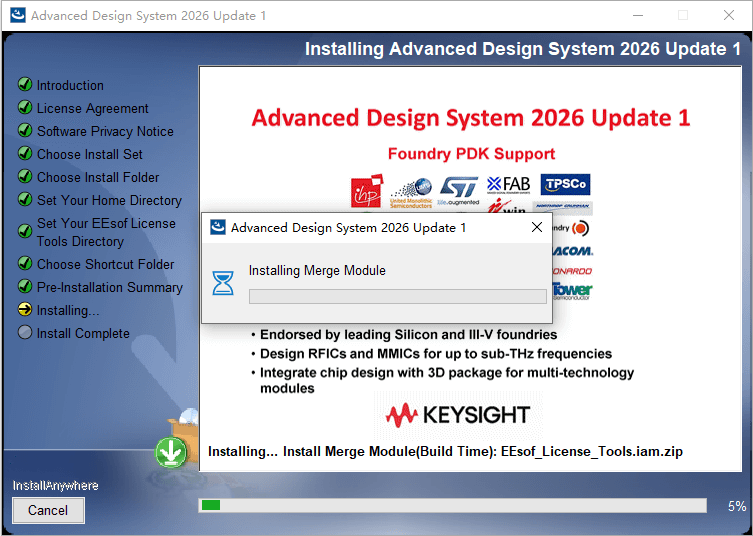Screen dimensions: 753x536
Task: Click the ADS app icon in main title bar
Action: click(x=18, y=15)
